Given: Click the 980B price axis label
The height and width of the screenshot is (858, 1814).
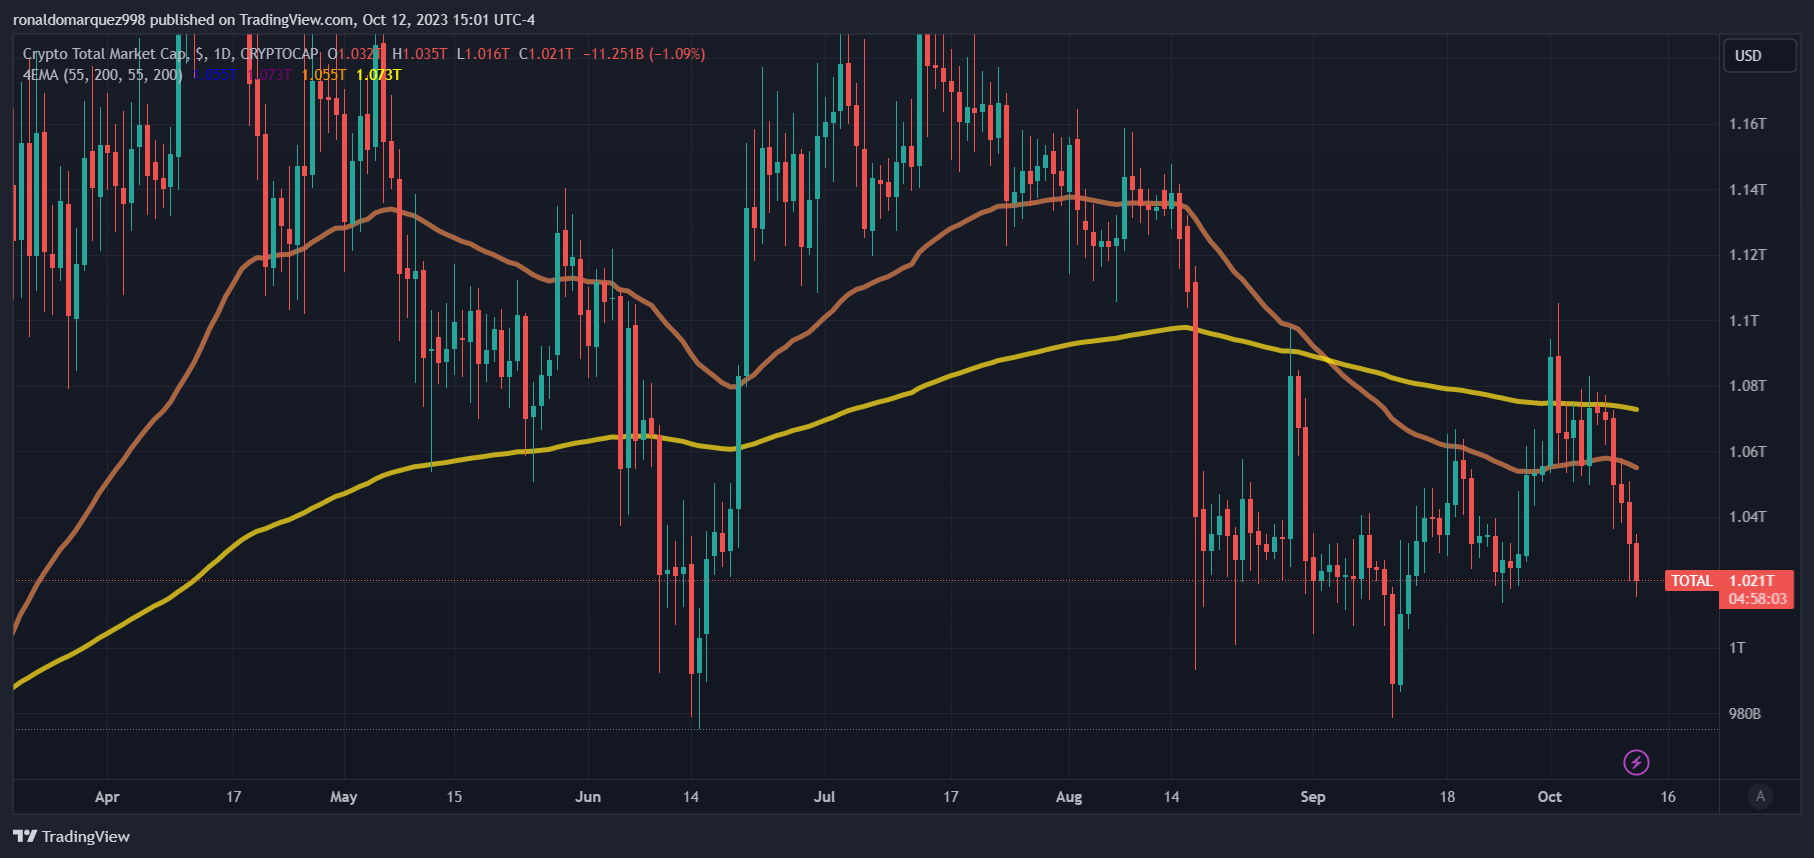Looking at the screenshot, I should pyautogui.click(x=1745, y=713).
